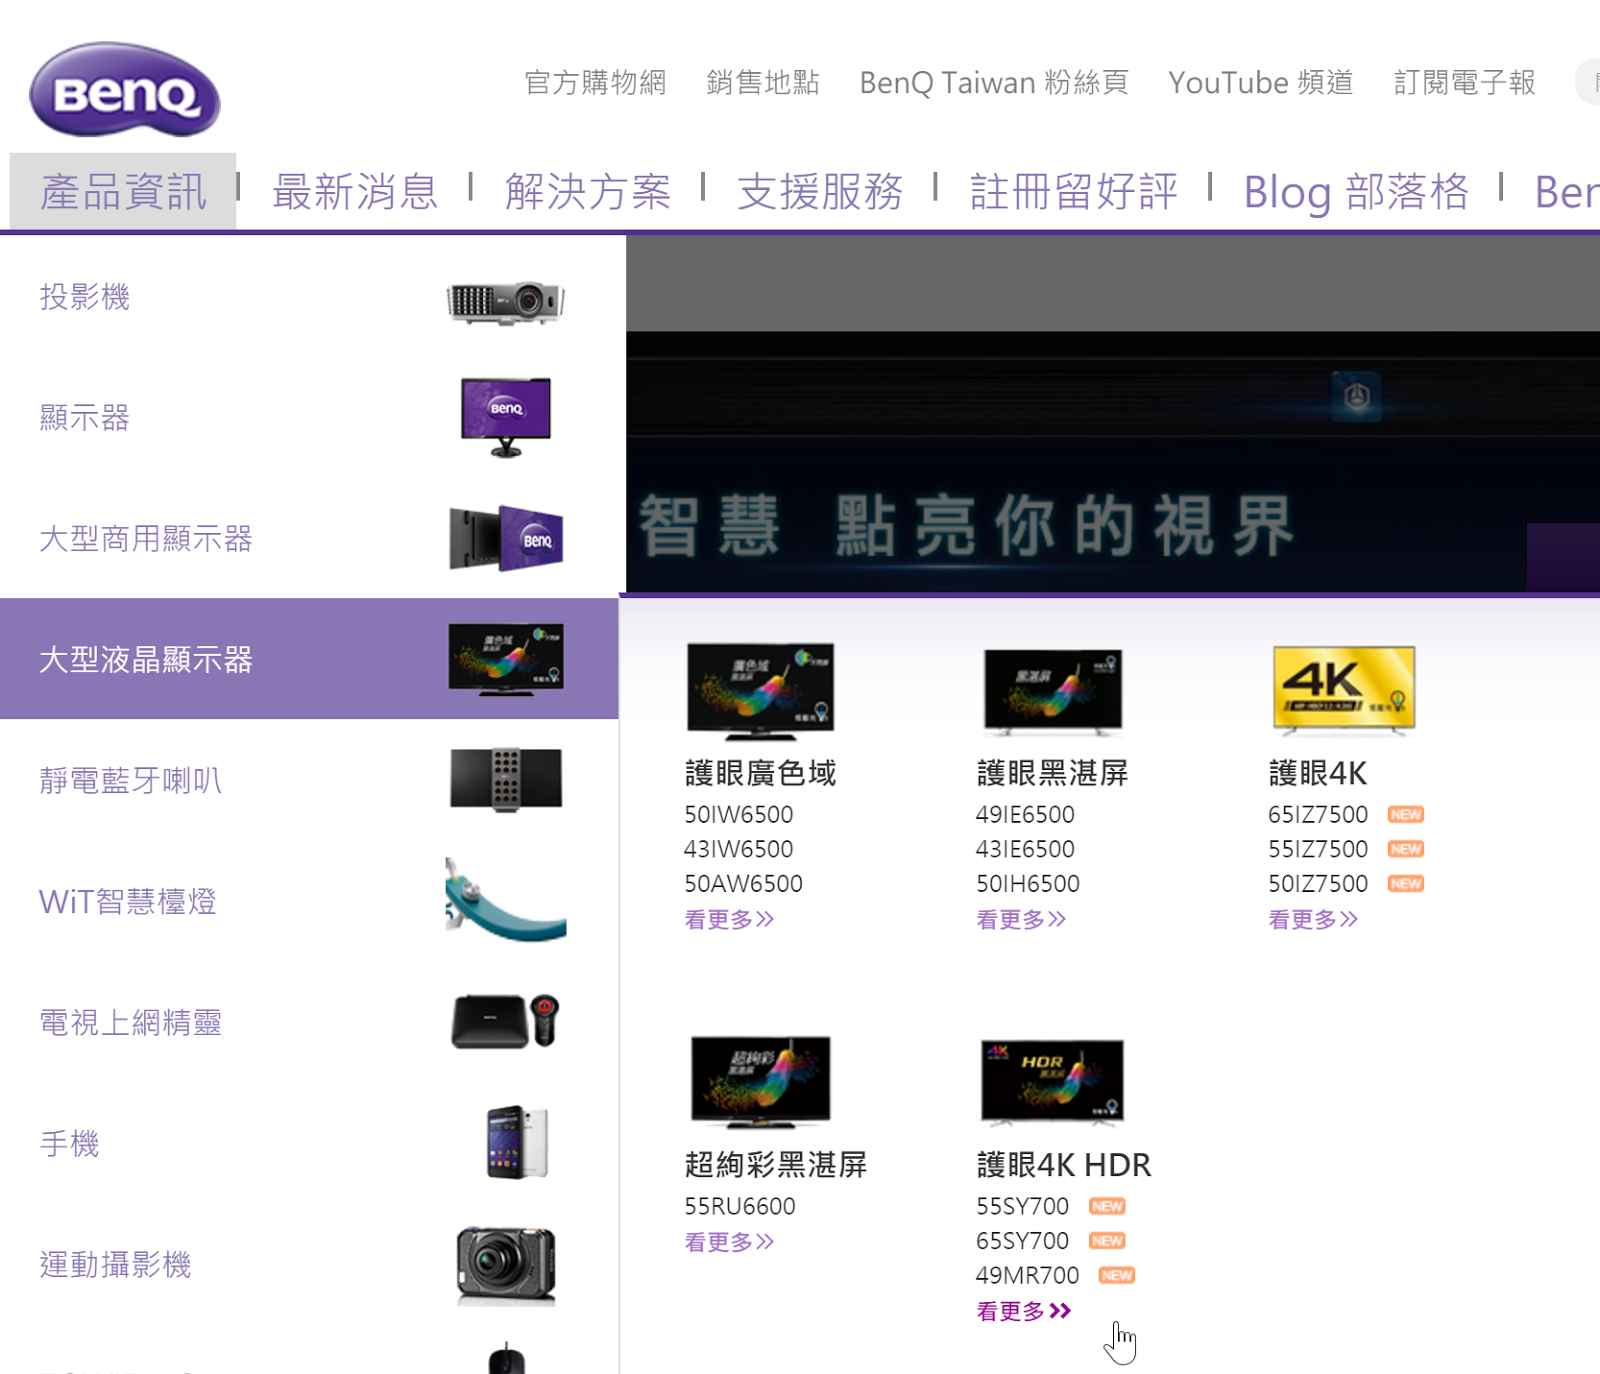Click the 護眼黑湛屏 heading

point(1052,773)
